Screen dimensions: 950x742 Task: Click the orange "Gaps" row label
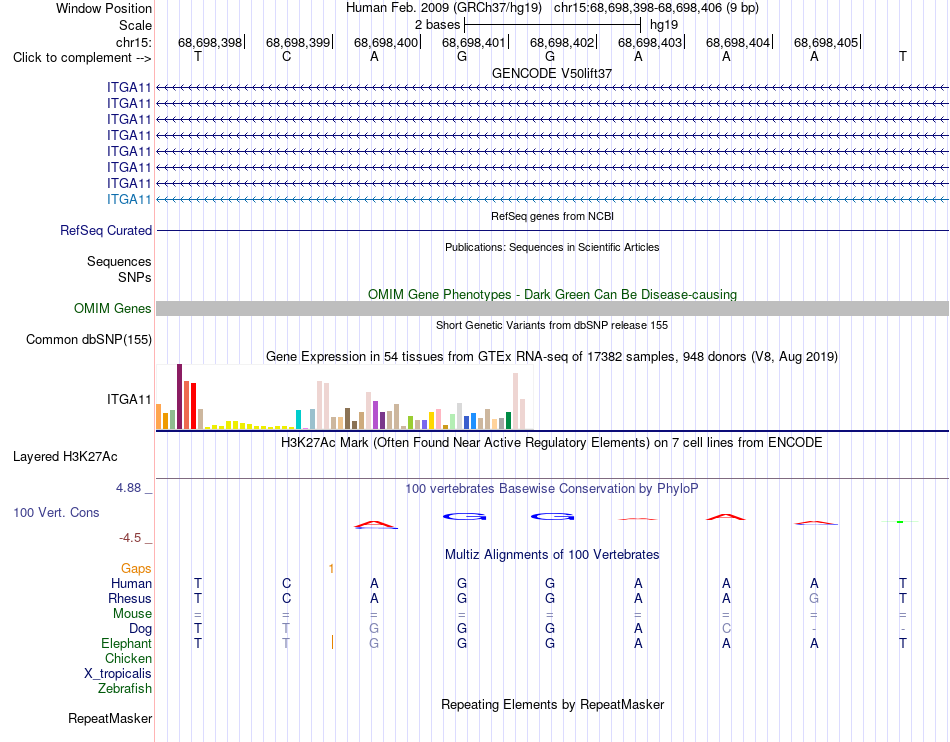click(136, 568)
